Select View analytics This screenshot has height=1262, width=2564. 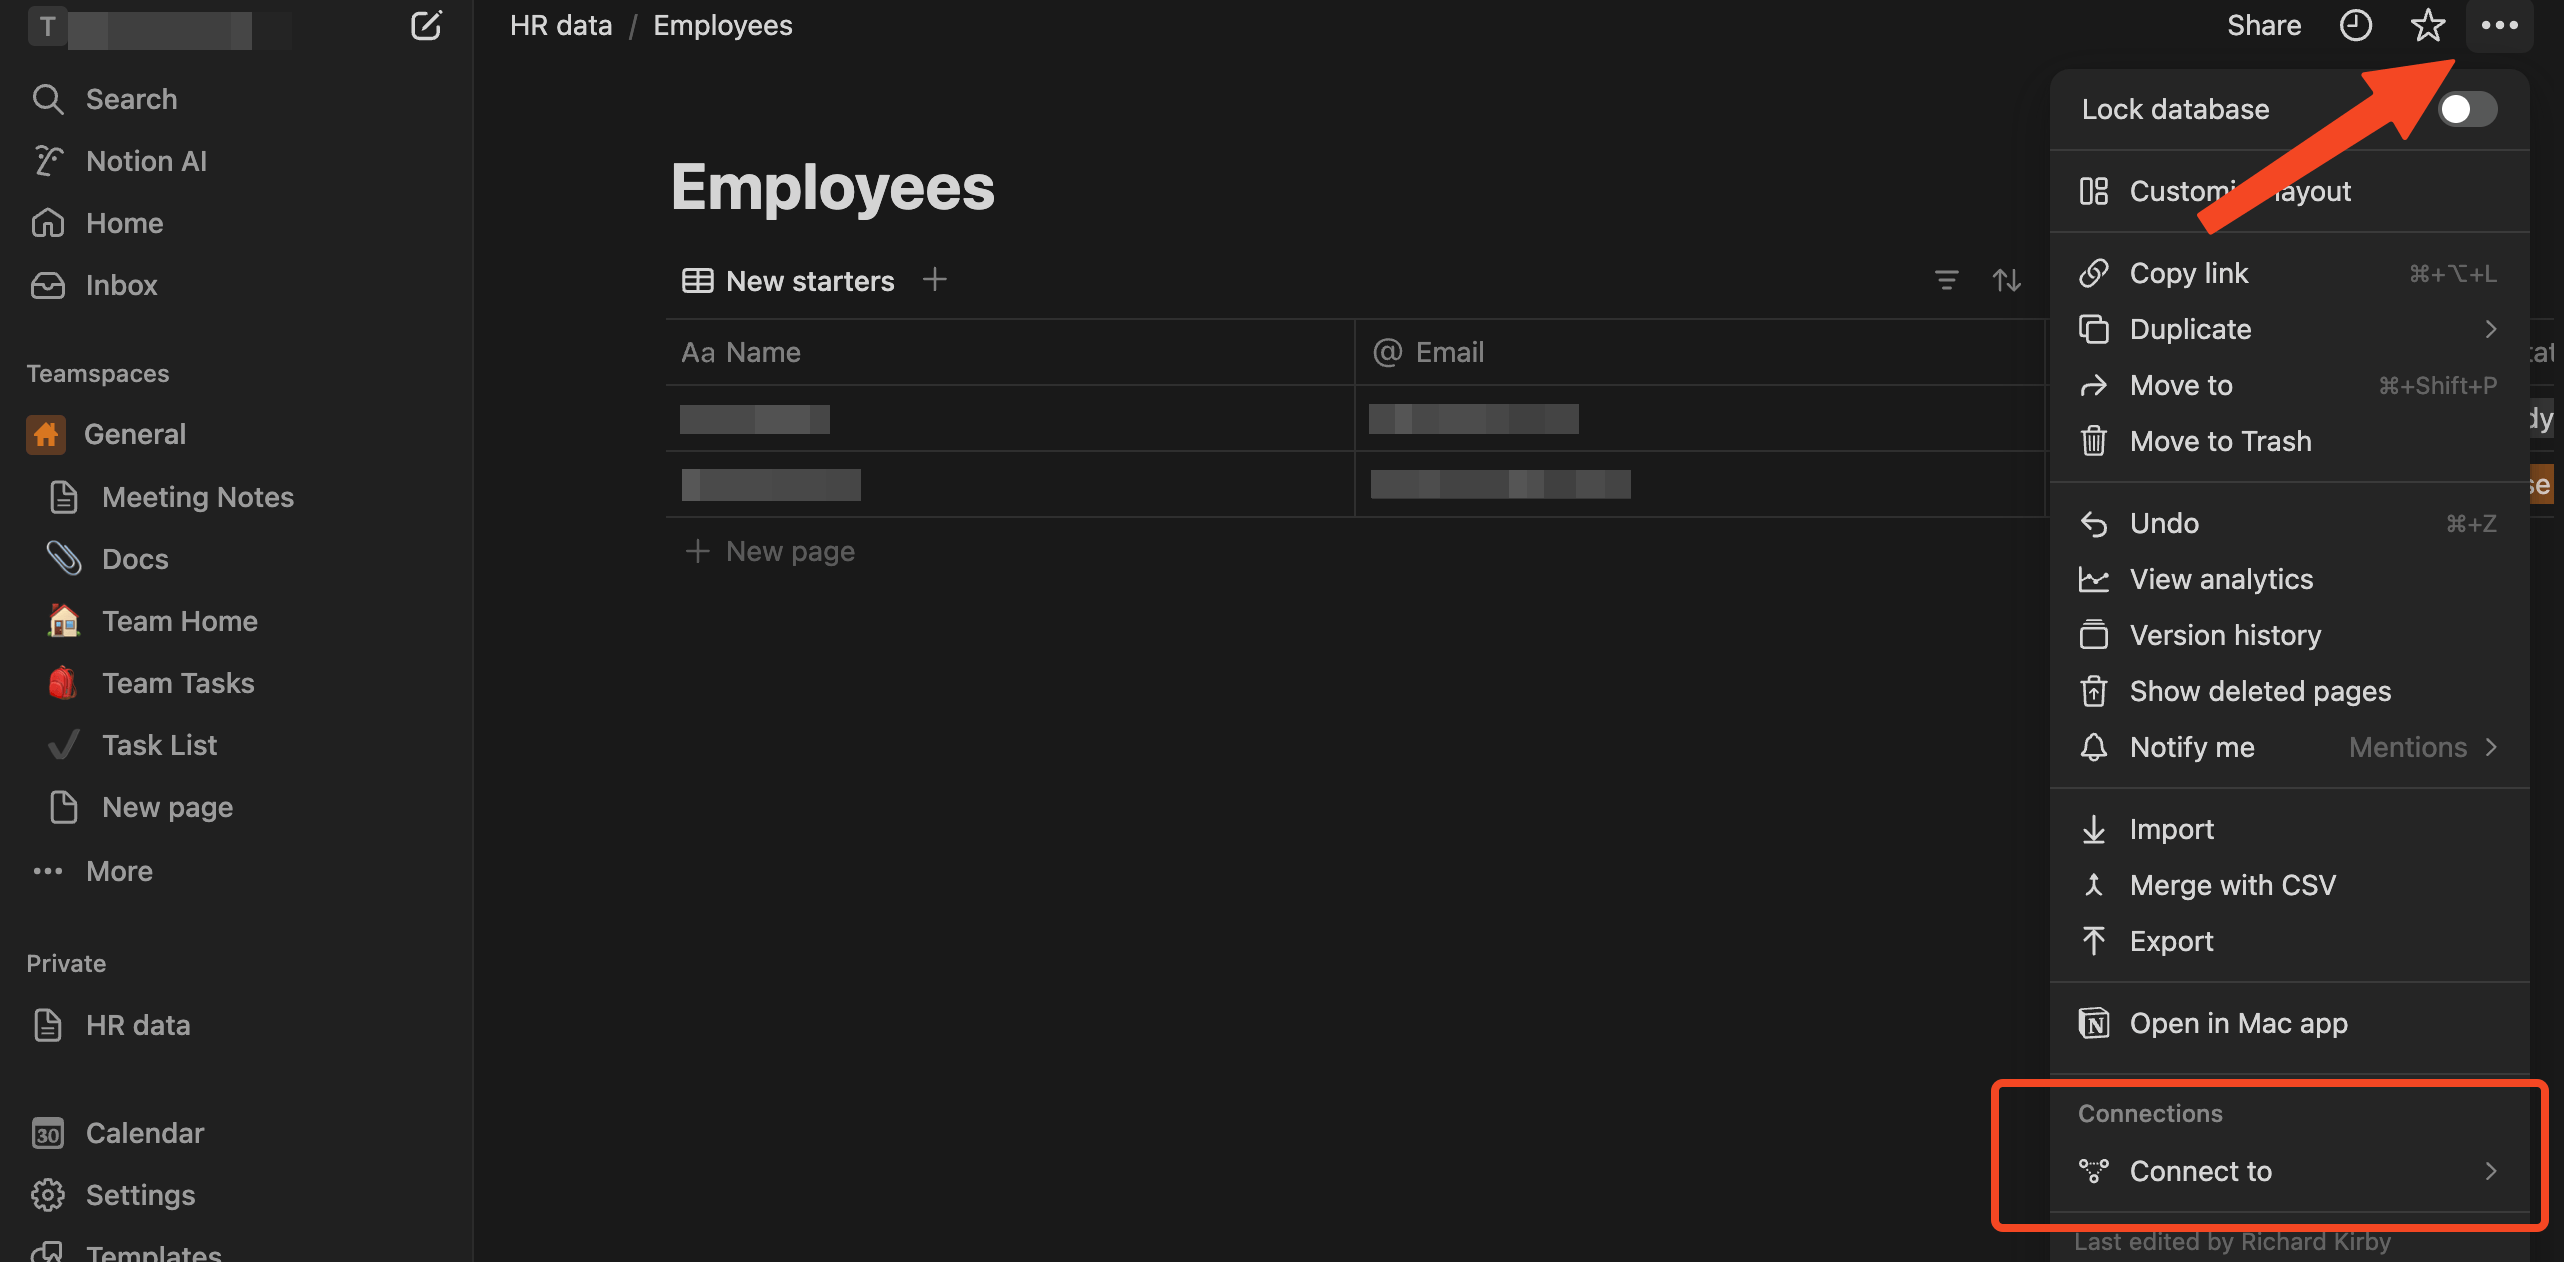[2289, 579]
